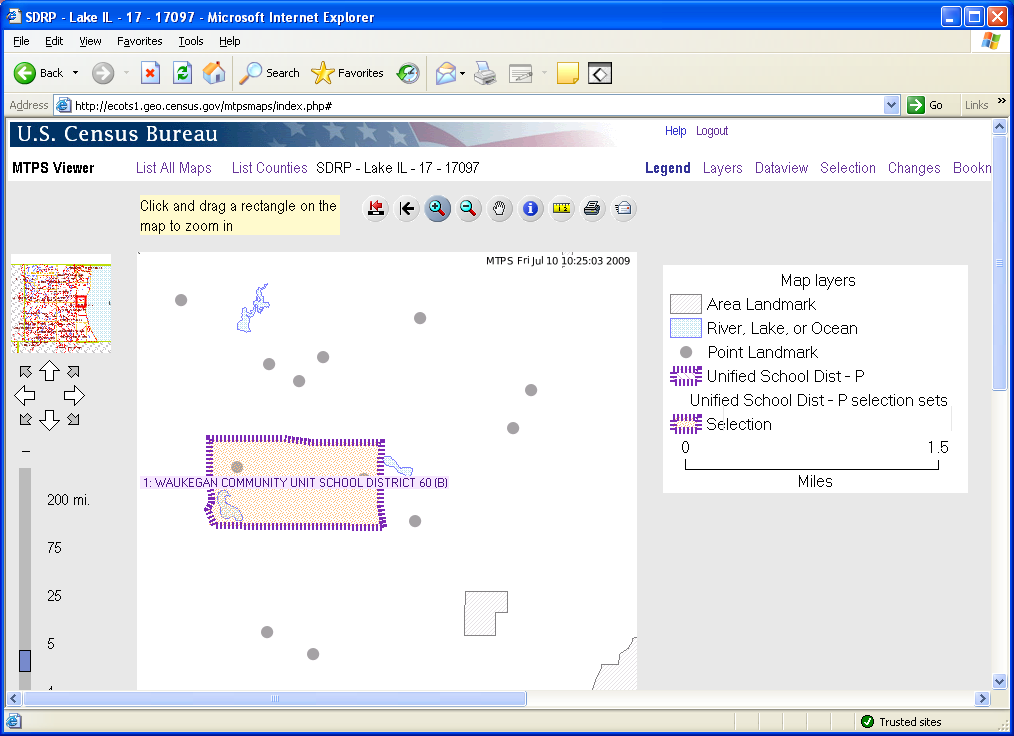Open the Tools menu
Screen dimensions: 1014x736
point(190,41)
